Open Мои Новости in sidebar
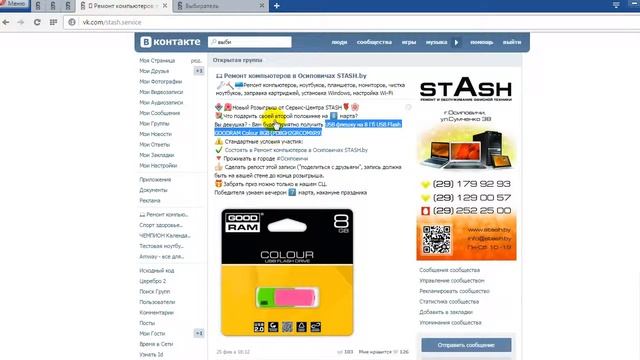Image resolution: width=640 pixels, height=360 pixels. click(156, 134)
